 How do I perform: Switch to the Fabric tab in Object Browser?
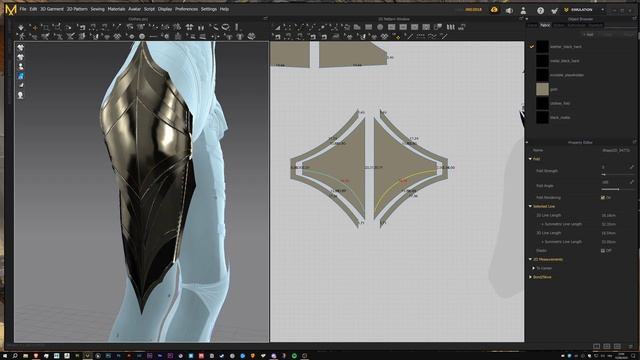[545, 25]
